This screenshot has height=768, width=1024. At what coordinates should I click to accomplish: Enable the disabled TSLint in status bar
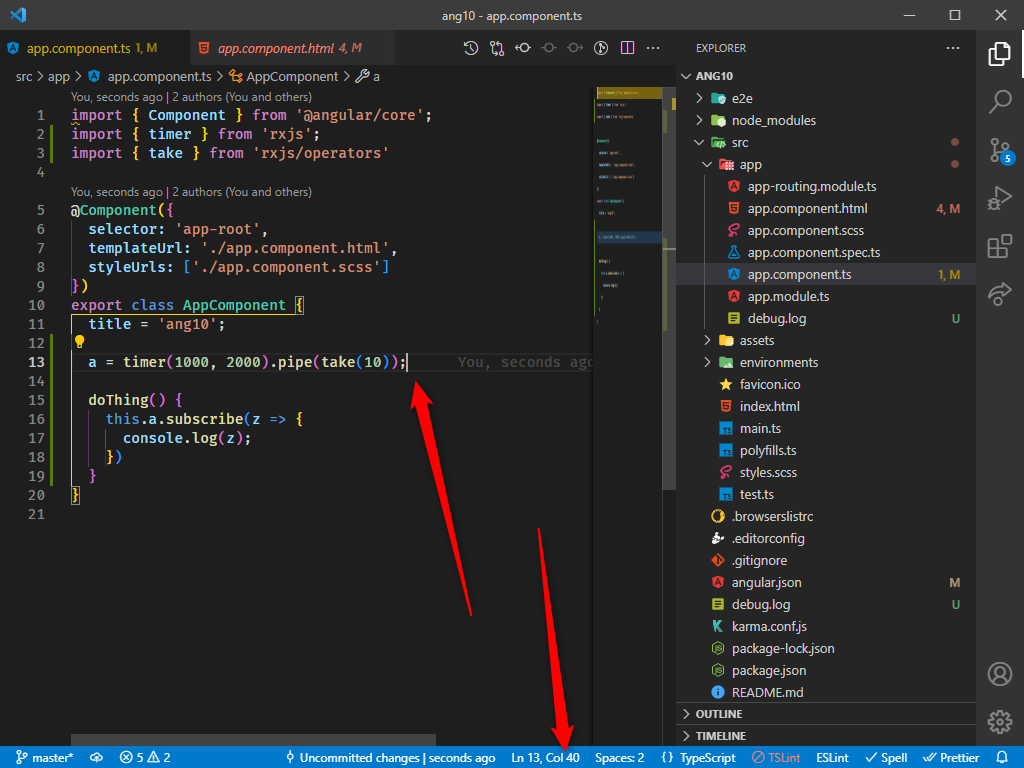click(x=776, y=757)
